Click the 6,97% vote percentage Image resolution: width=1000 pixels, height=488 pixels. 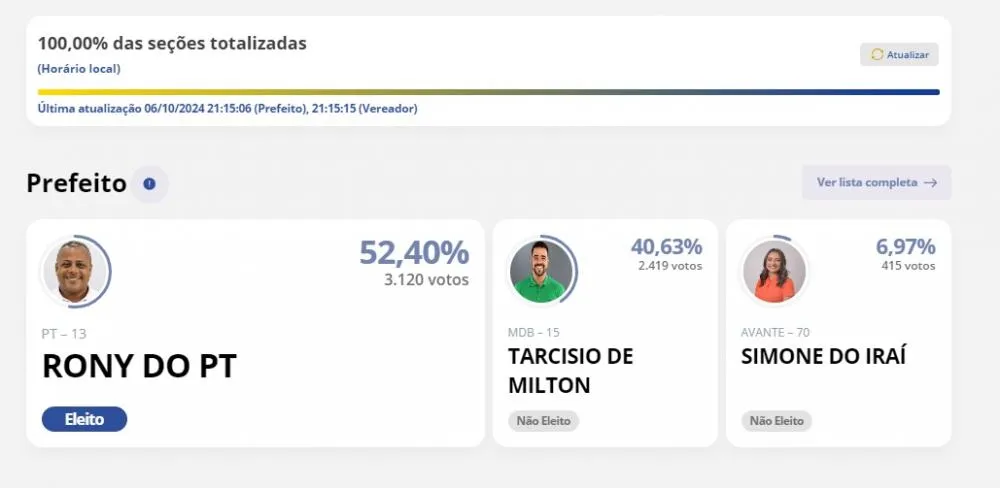click(x=906, y=246)
